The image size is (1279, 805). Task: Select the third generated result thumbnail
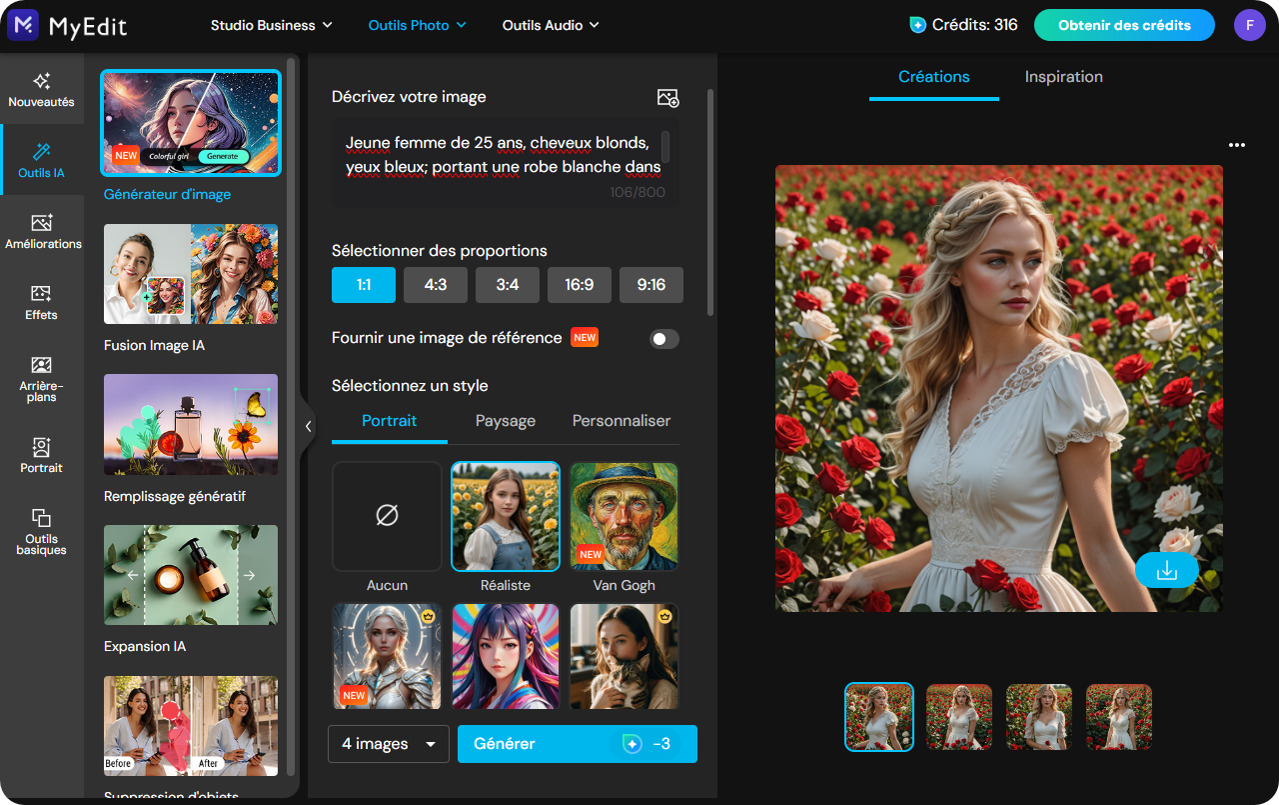1039,717
